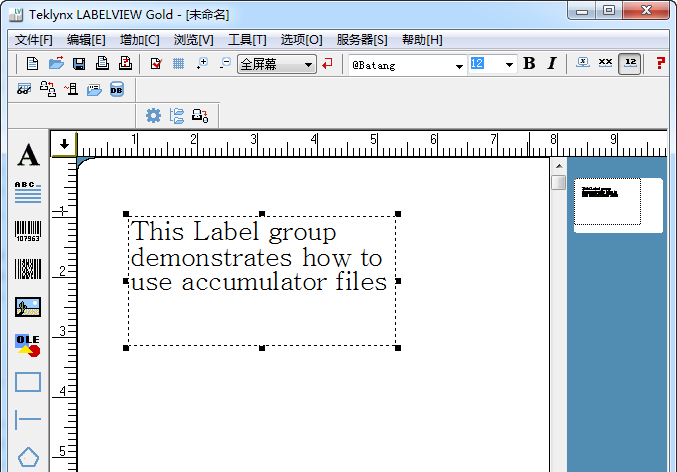The width and height of the screenshot is (677, 472).
Task: Select the 1D barcode tool
Action: click(28, 231)
